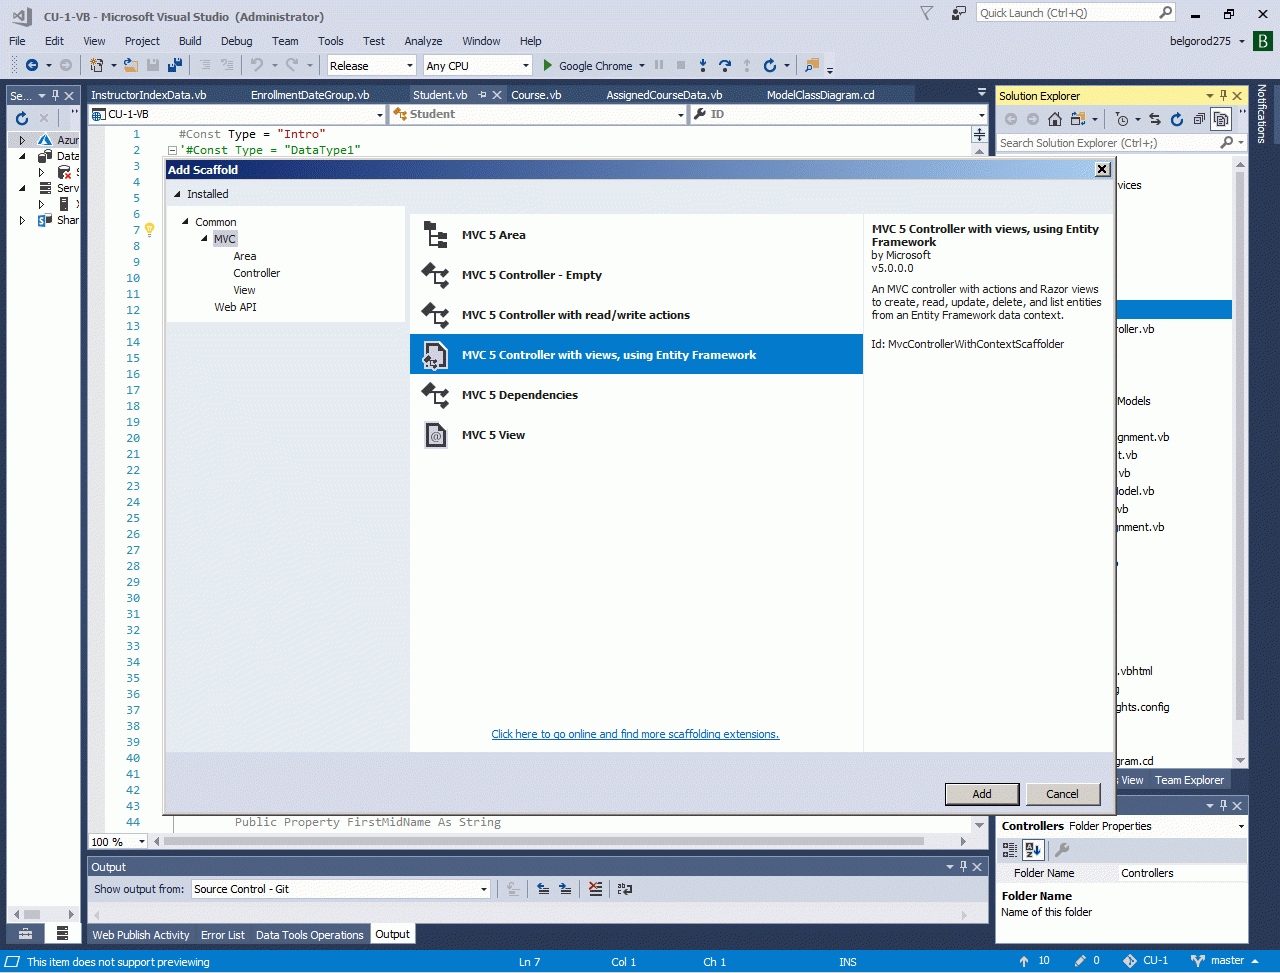This screenshot has height=973, width=1280.
Task: Click Solution Explorer vertical scrollbar
Action: point(1240,461)
